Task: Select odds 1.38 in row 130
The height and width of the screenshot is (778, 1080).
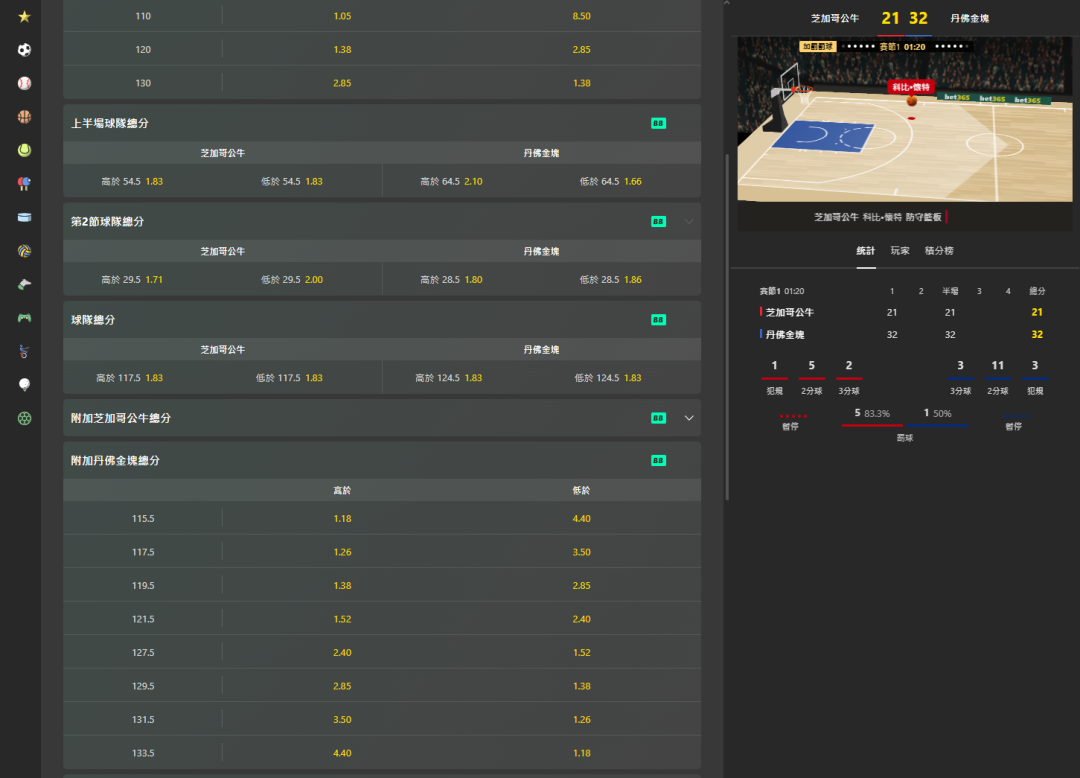Action: pos(581,83)
